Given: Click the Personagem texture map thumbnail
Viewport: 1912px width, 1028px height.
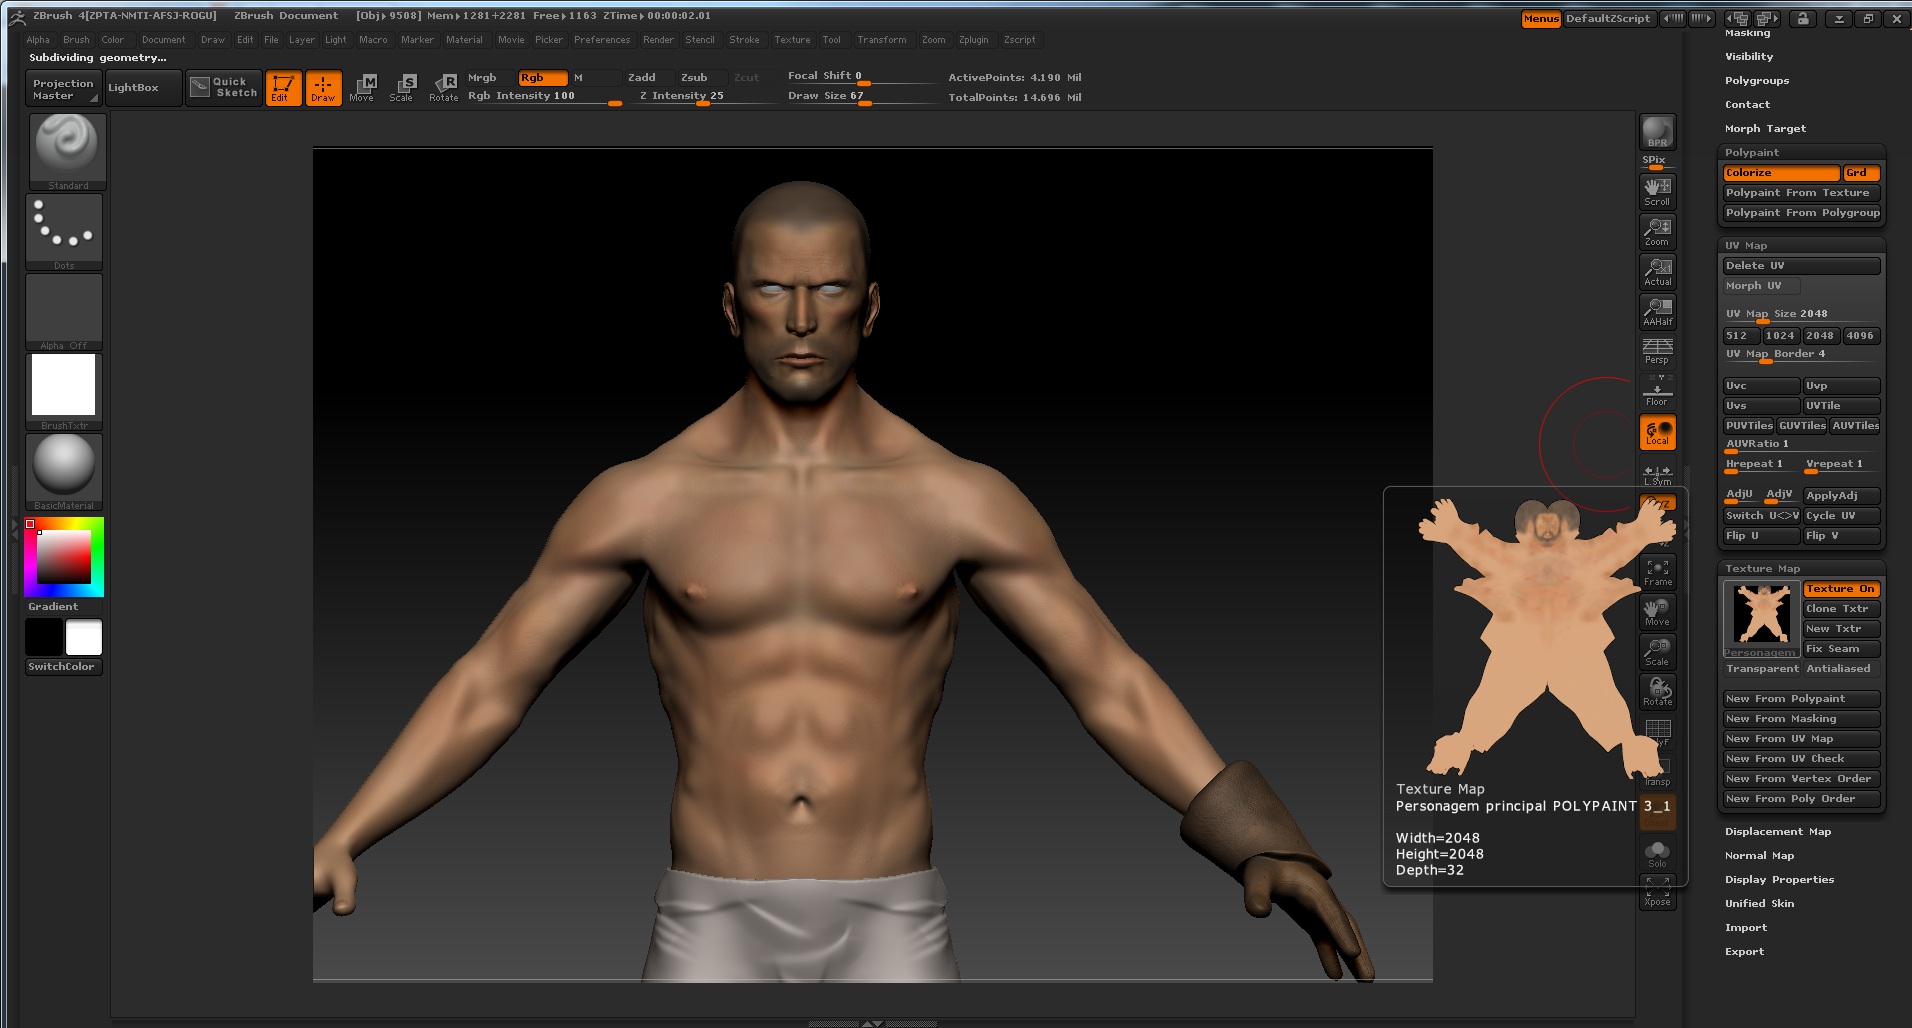Looking at the screenshot, I should click(1761, 619).
